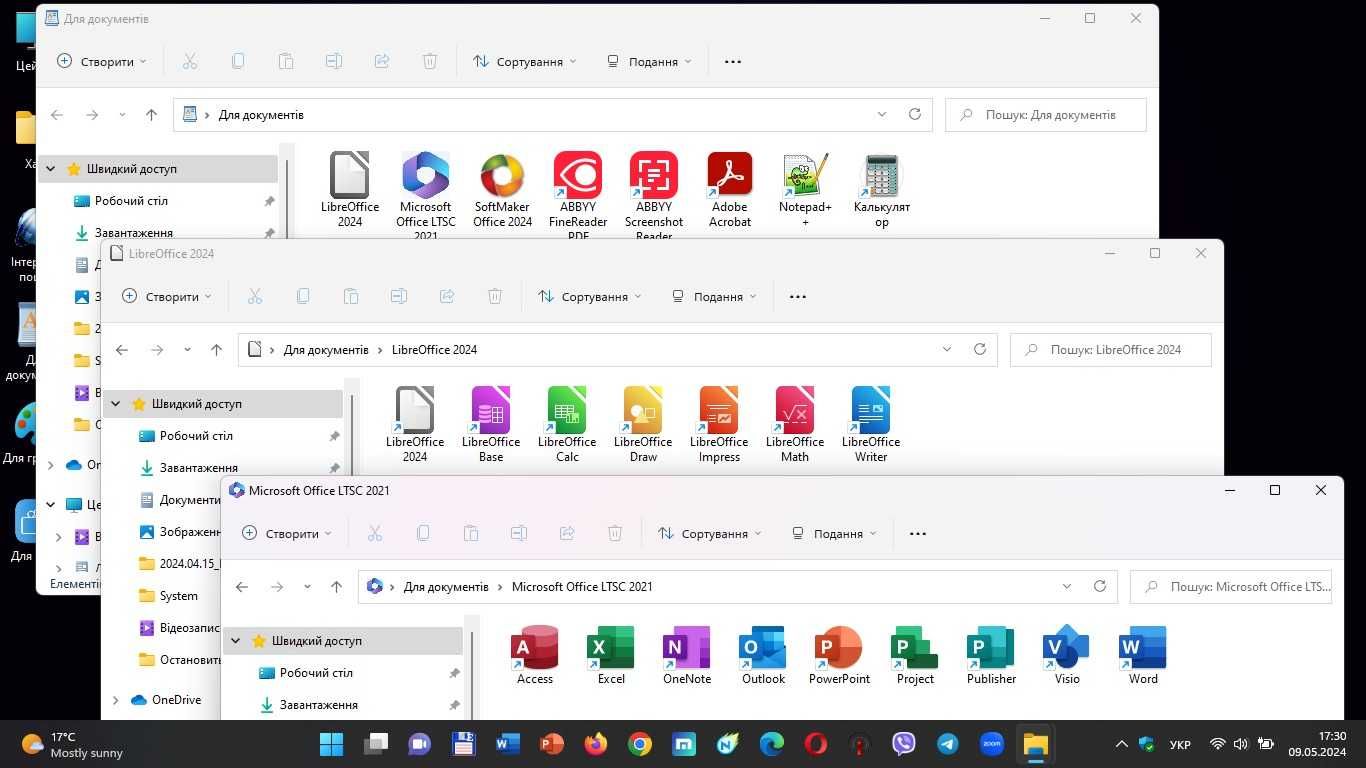Image resolution: width=1366 pixels, height=768 pixels.
Task: Open Сортування dropdown in LibreOffice 2024 window
Action: pyautogui.click(x=589, y=296)
